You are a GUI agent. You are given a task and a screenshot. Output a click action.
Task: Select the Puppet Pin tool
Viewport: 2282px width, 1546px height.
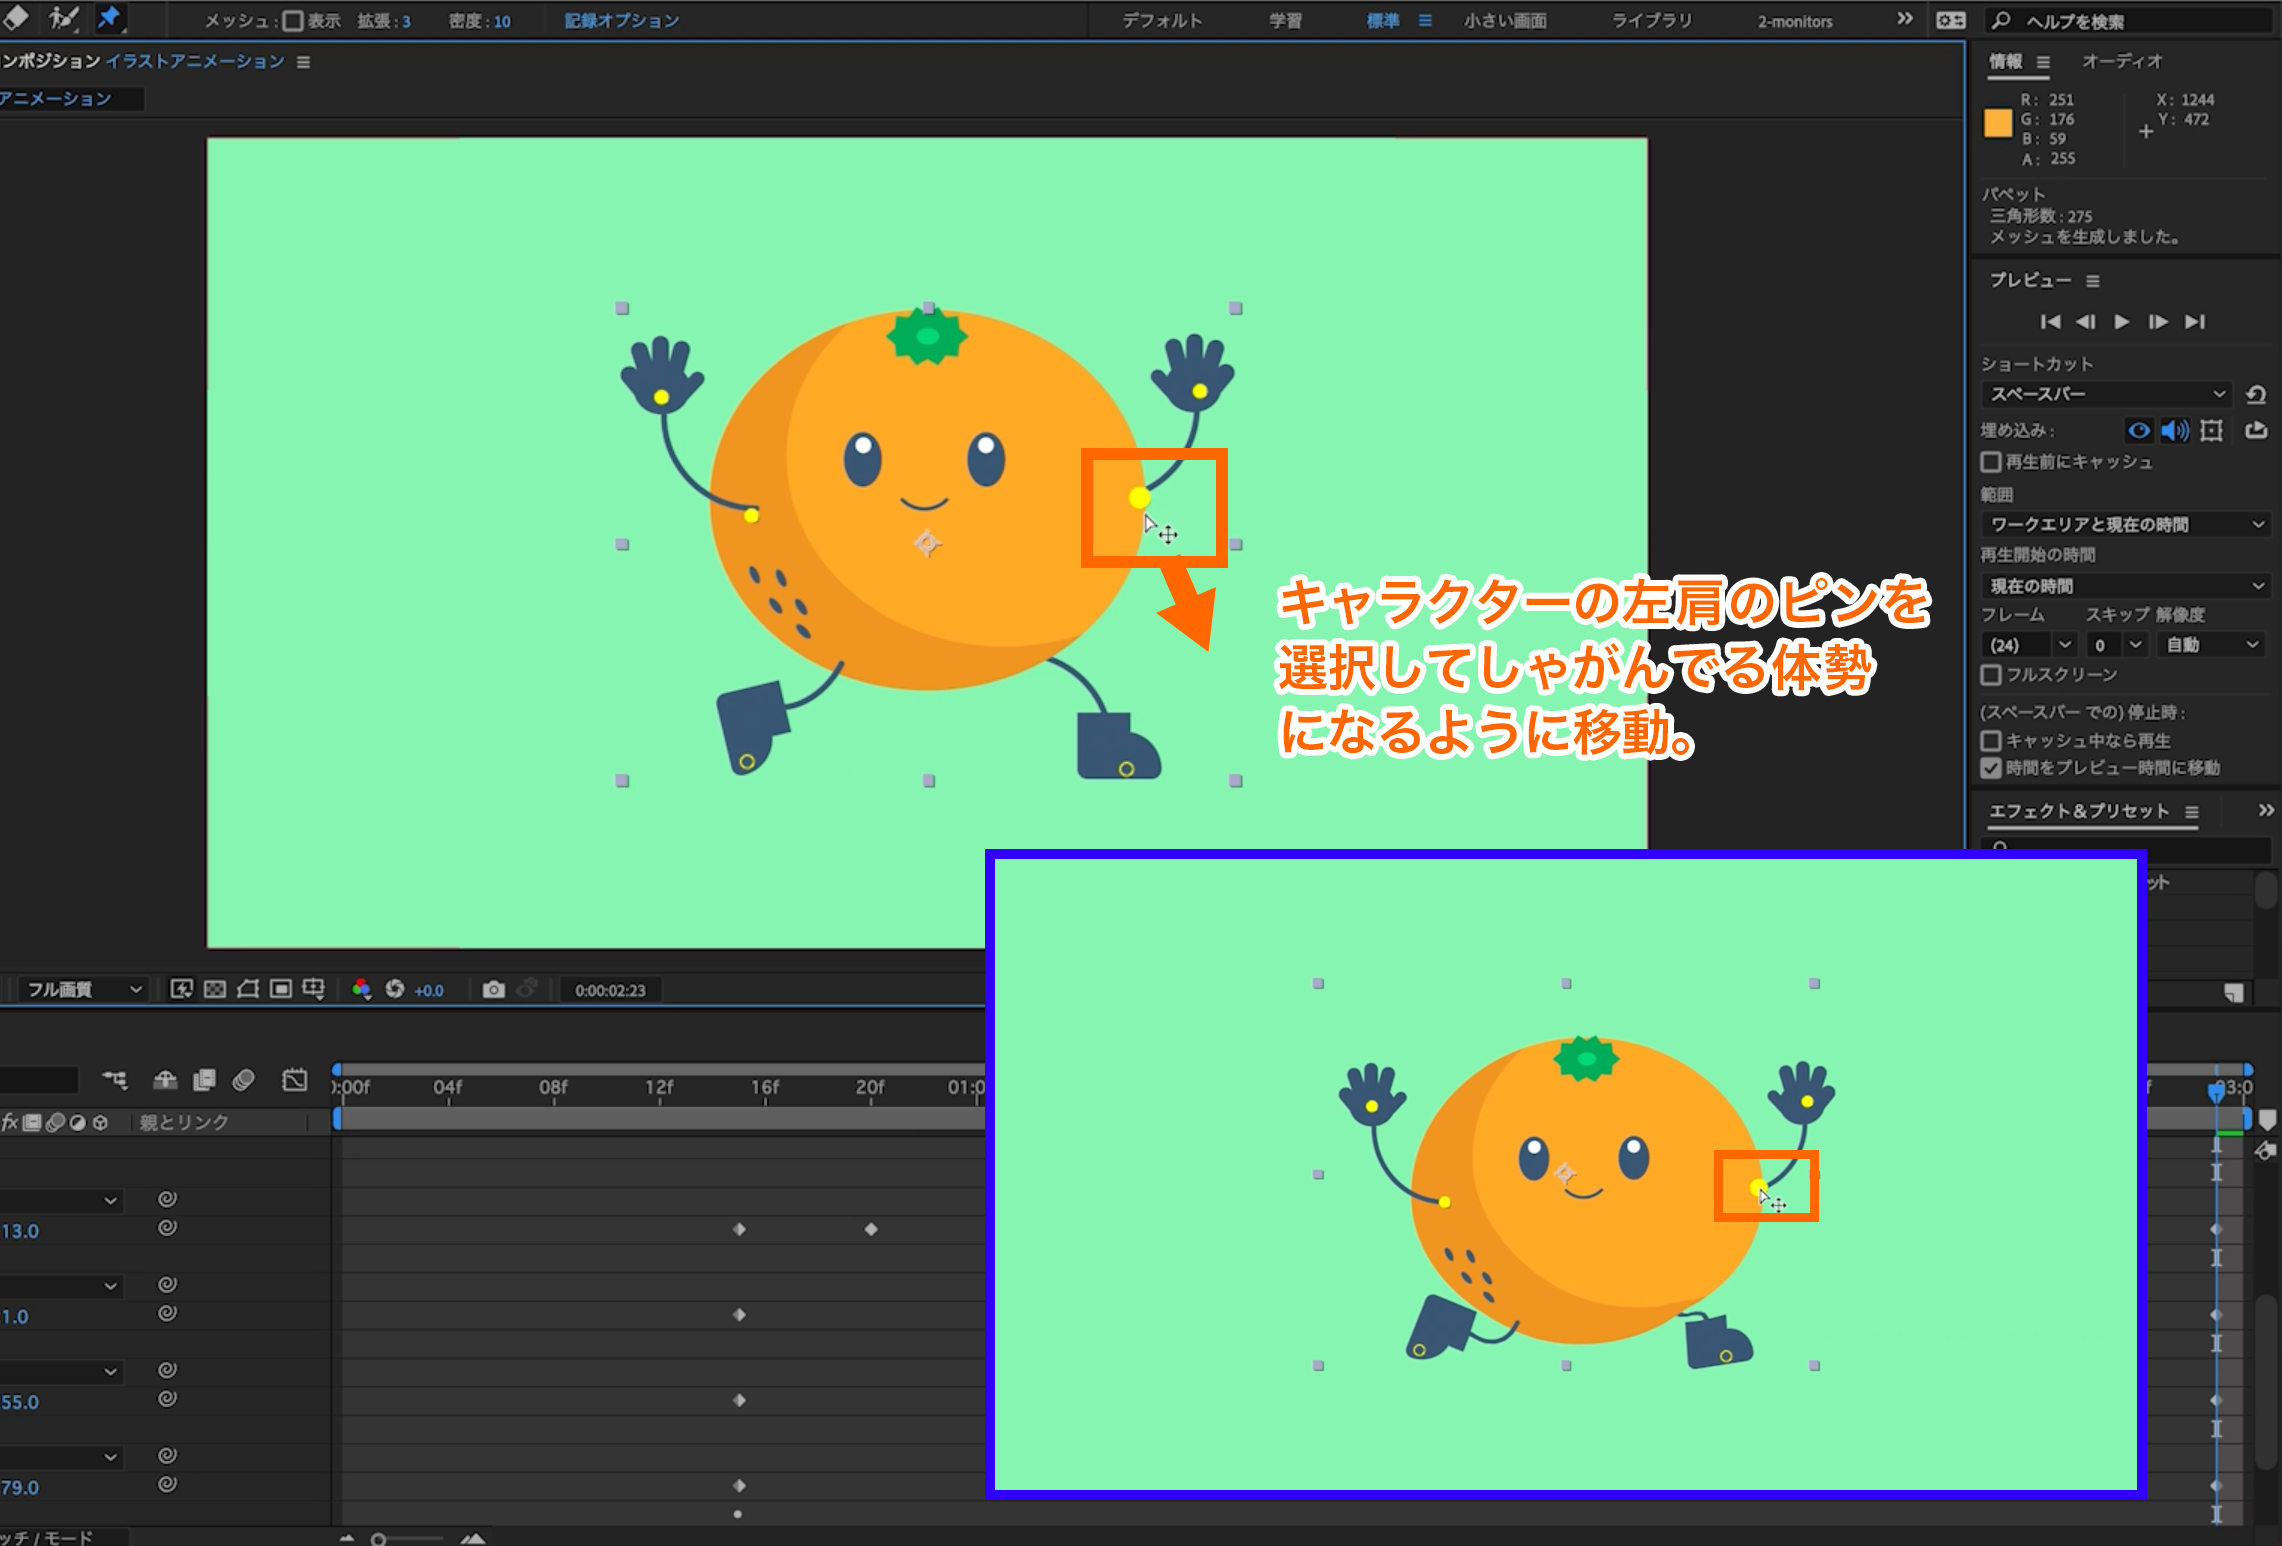108,18
